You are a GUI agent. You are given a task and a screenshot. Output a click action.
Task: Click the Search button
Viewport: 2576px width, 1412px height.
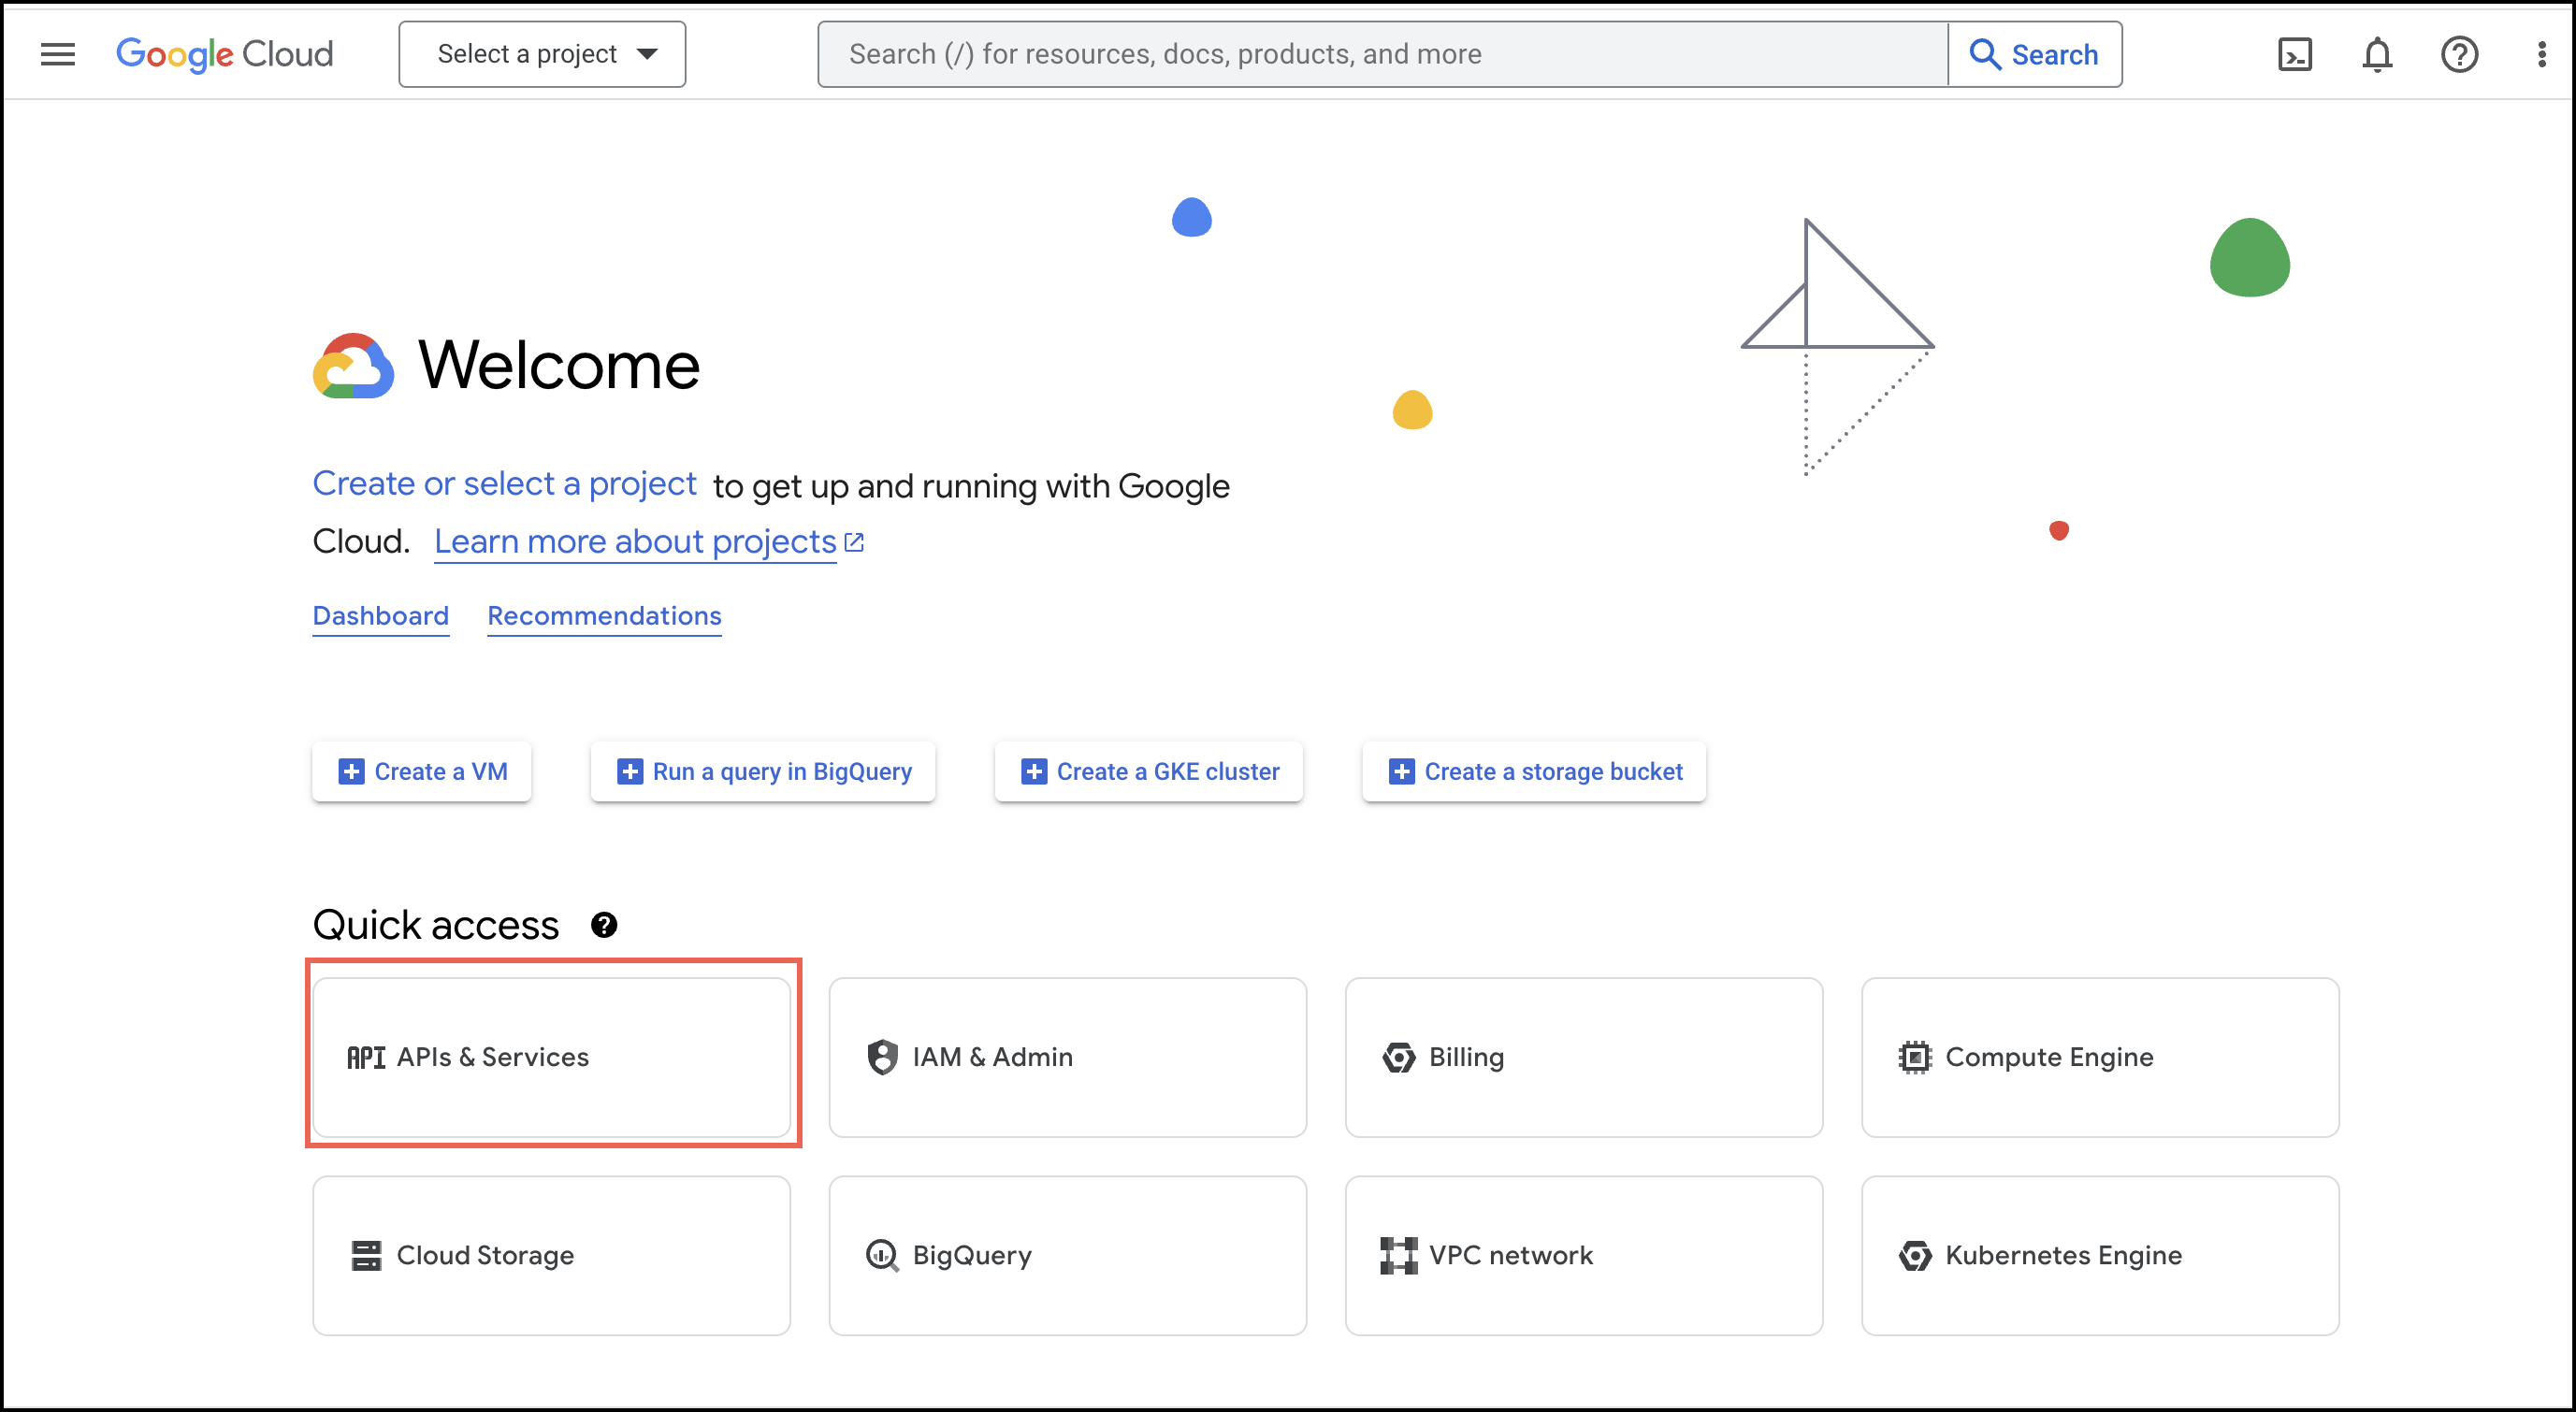pos(2035,54)
